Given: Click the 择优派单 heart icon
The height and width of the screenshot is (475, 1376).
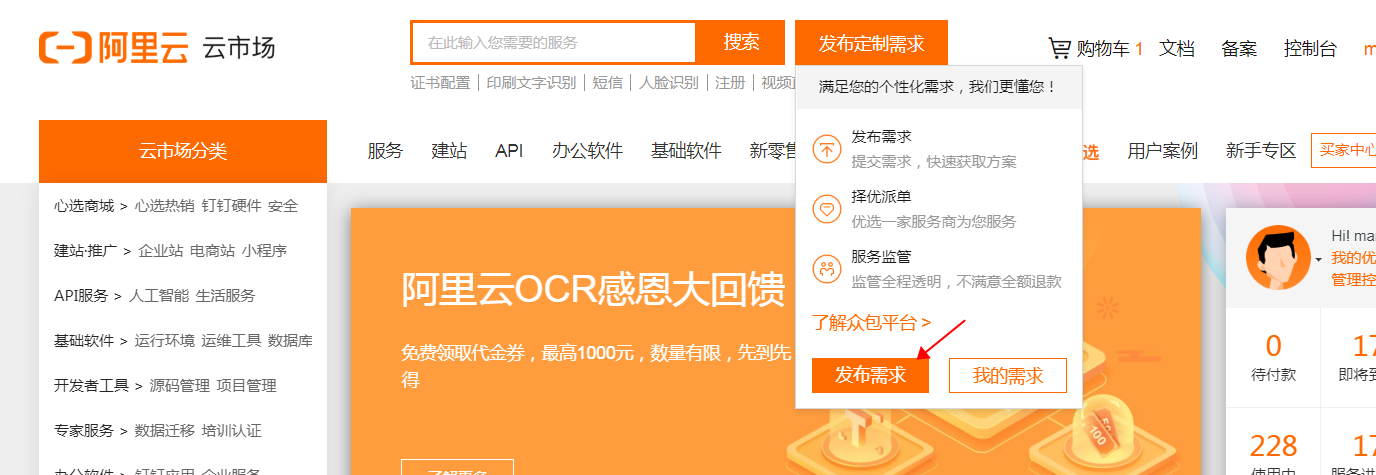Looking at the screenshot, I should coord(827,209).
